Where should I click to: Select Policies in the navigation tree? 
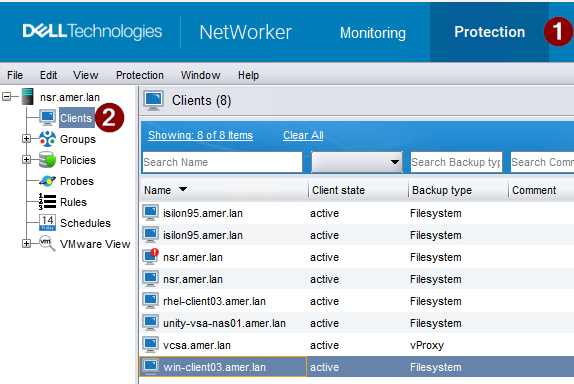78,160
